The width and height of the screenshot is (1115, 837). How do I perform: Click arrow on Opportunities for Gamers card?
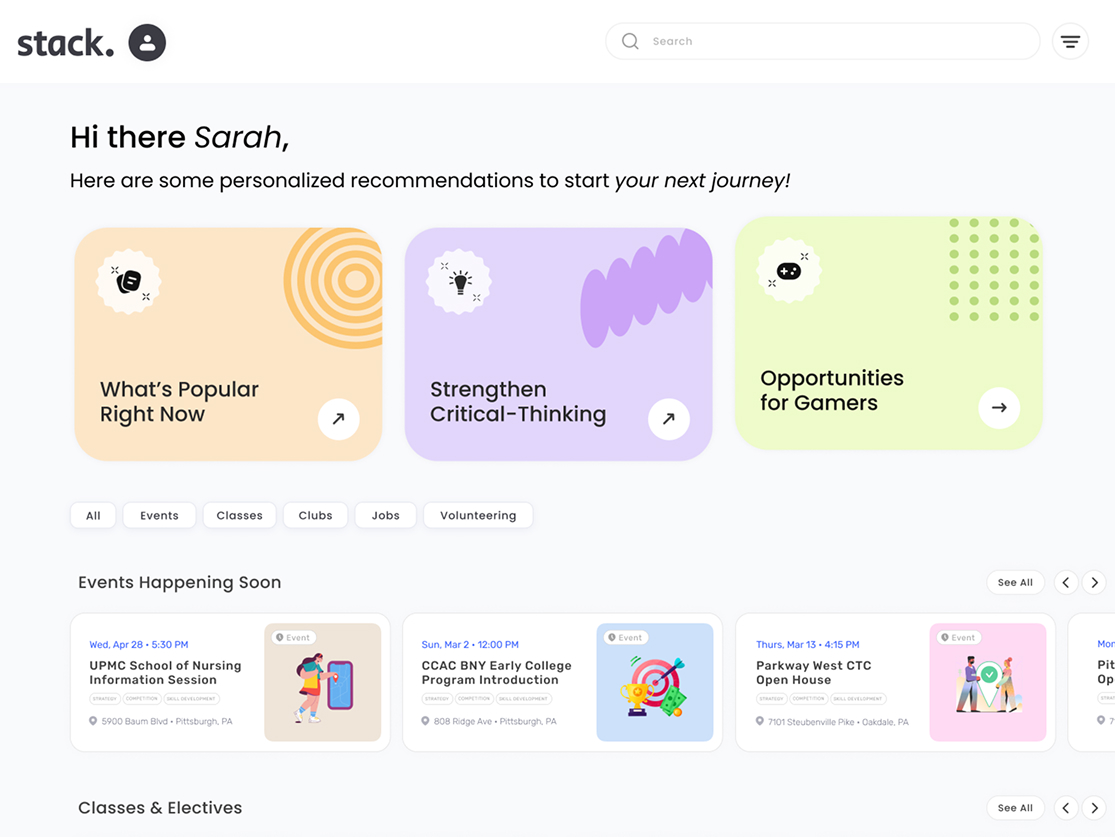pyautogui.click(x=998, y=408)
